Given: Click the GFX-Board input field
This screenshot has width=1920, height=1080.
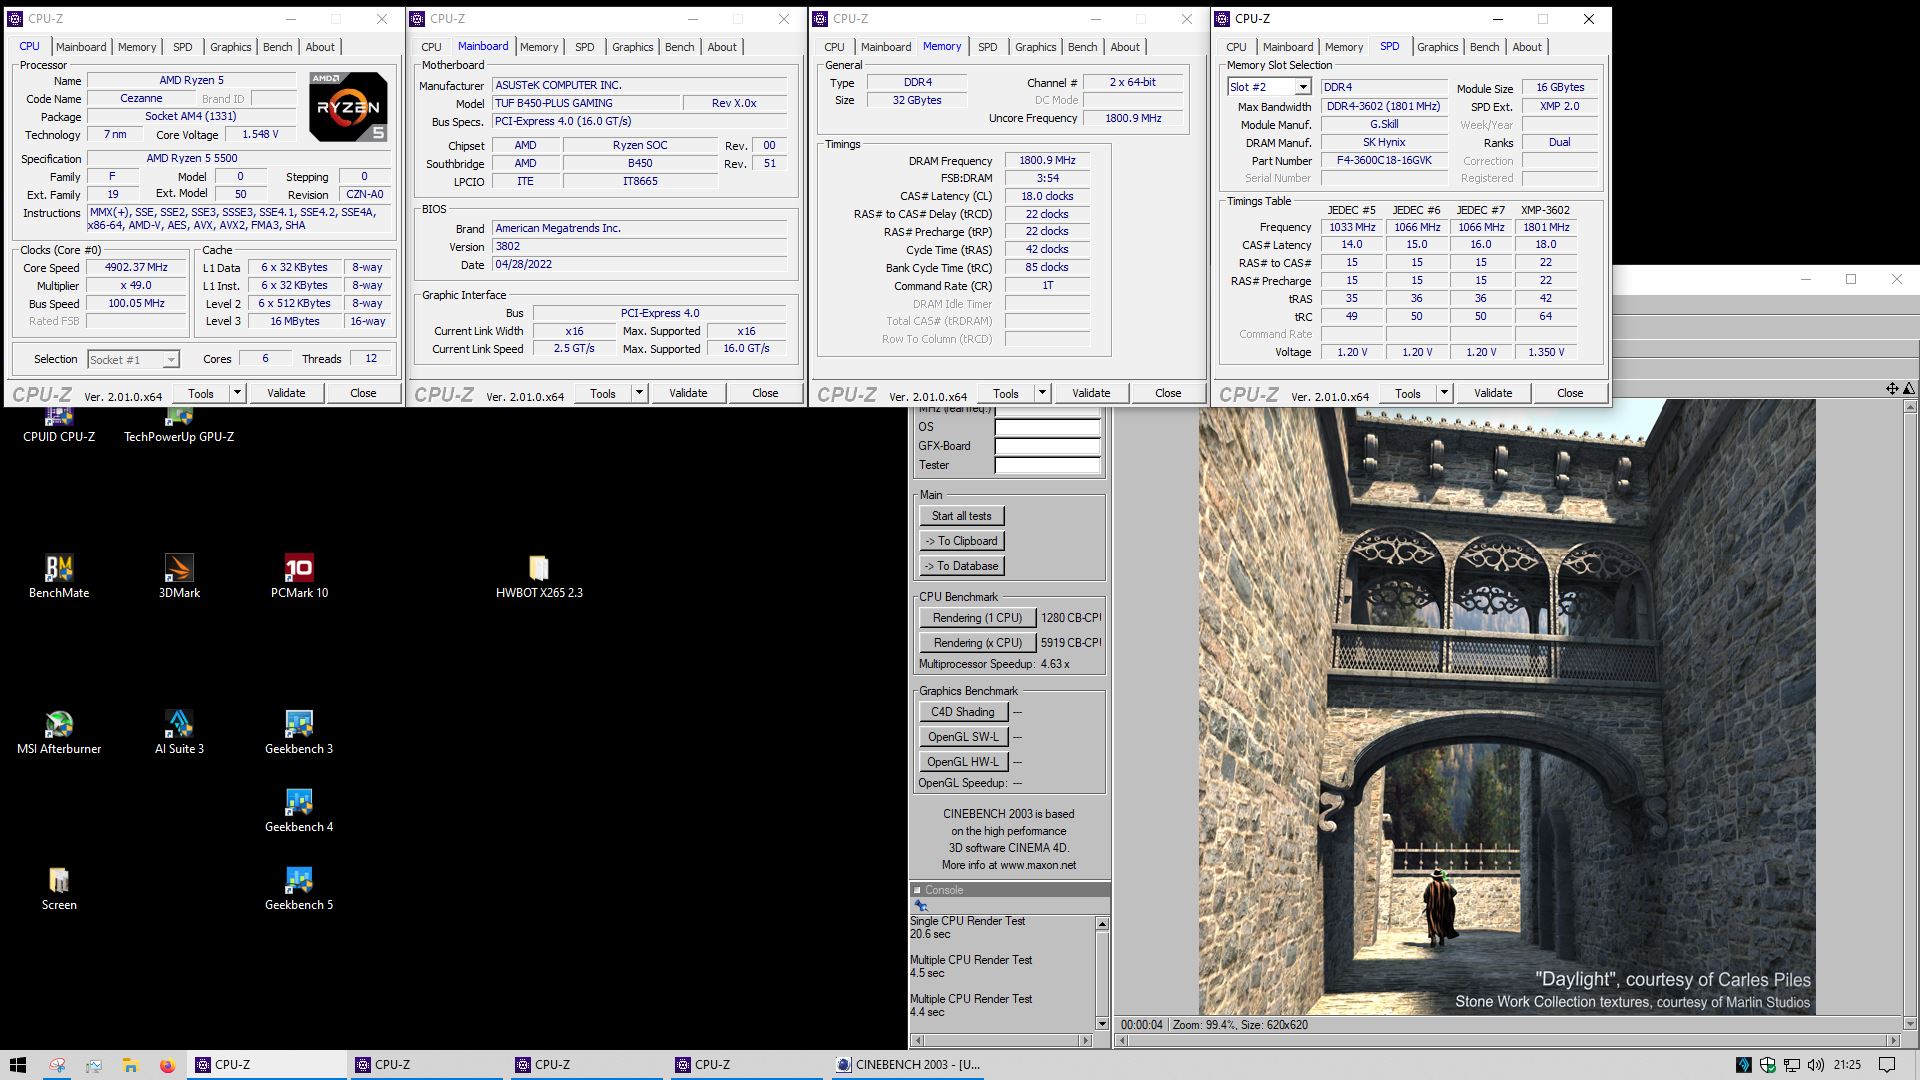Looking at the screenshot, I should tap(1047, 446).
